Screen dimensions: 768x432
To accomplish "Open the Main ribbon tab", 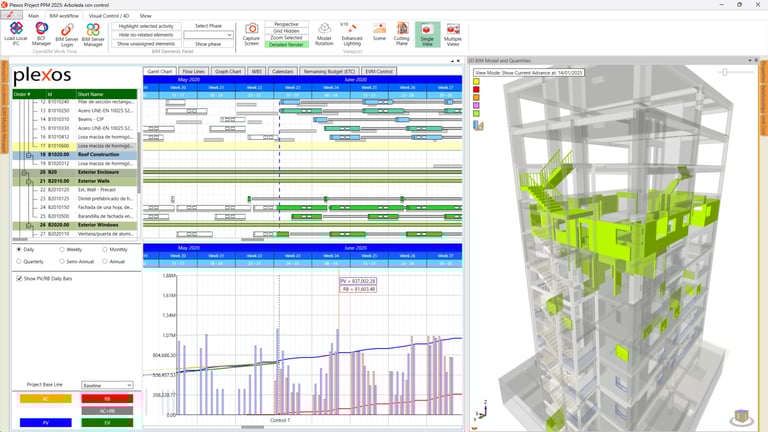I will click(33, 16).
